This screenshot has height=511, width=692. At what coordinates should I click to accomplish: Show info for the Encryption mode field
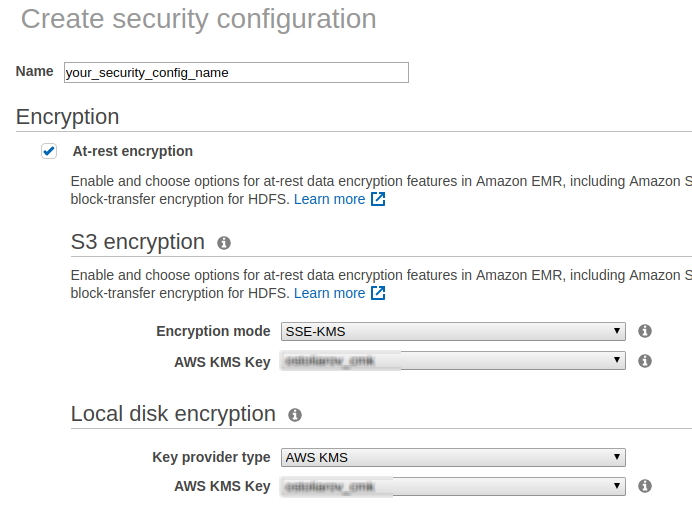(645, 331)
